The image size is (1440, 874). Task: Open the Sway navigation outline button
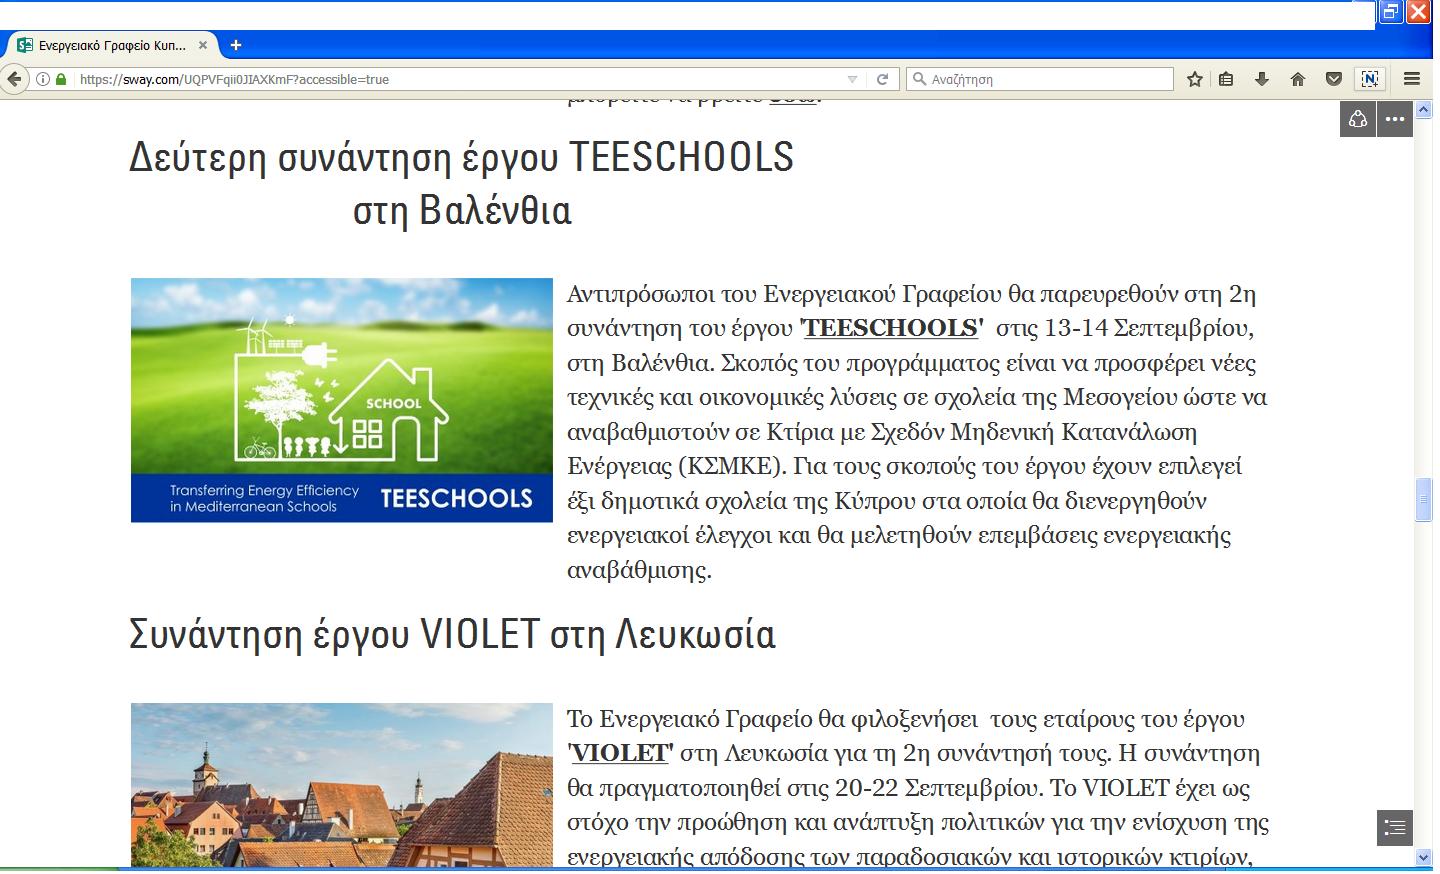(x=1394, y=828)
